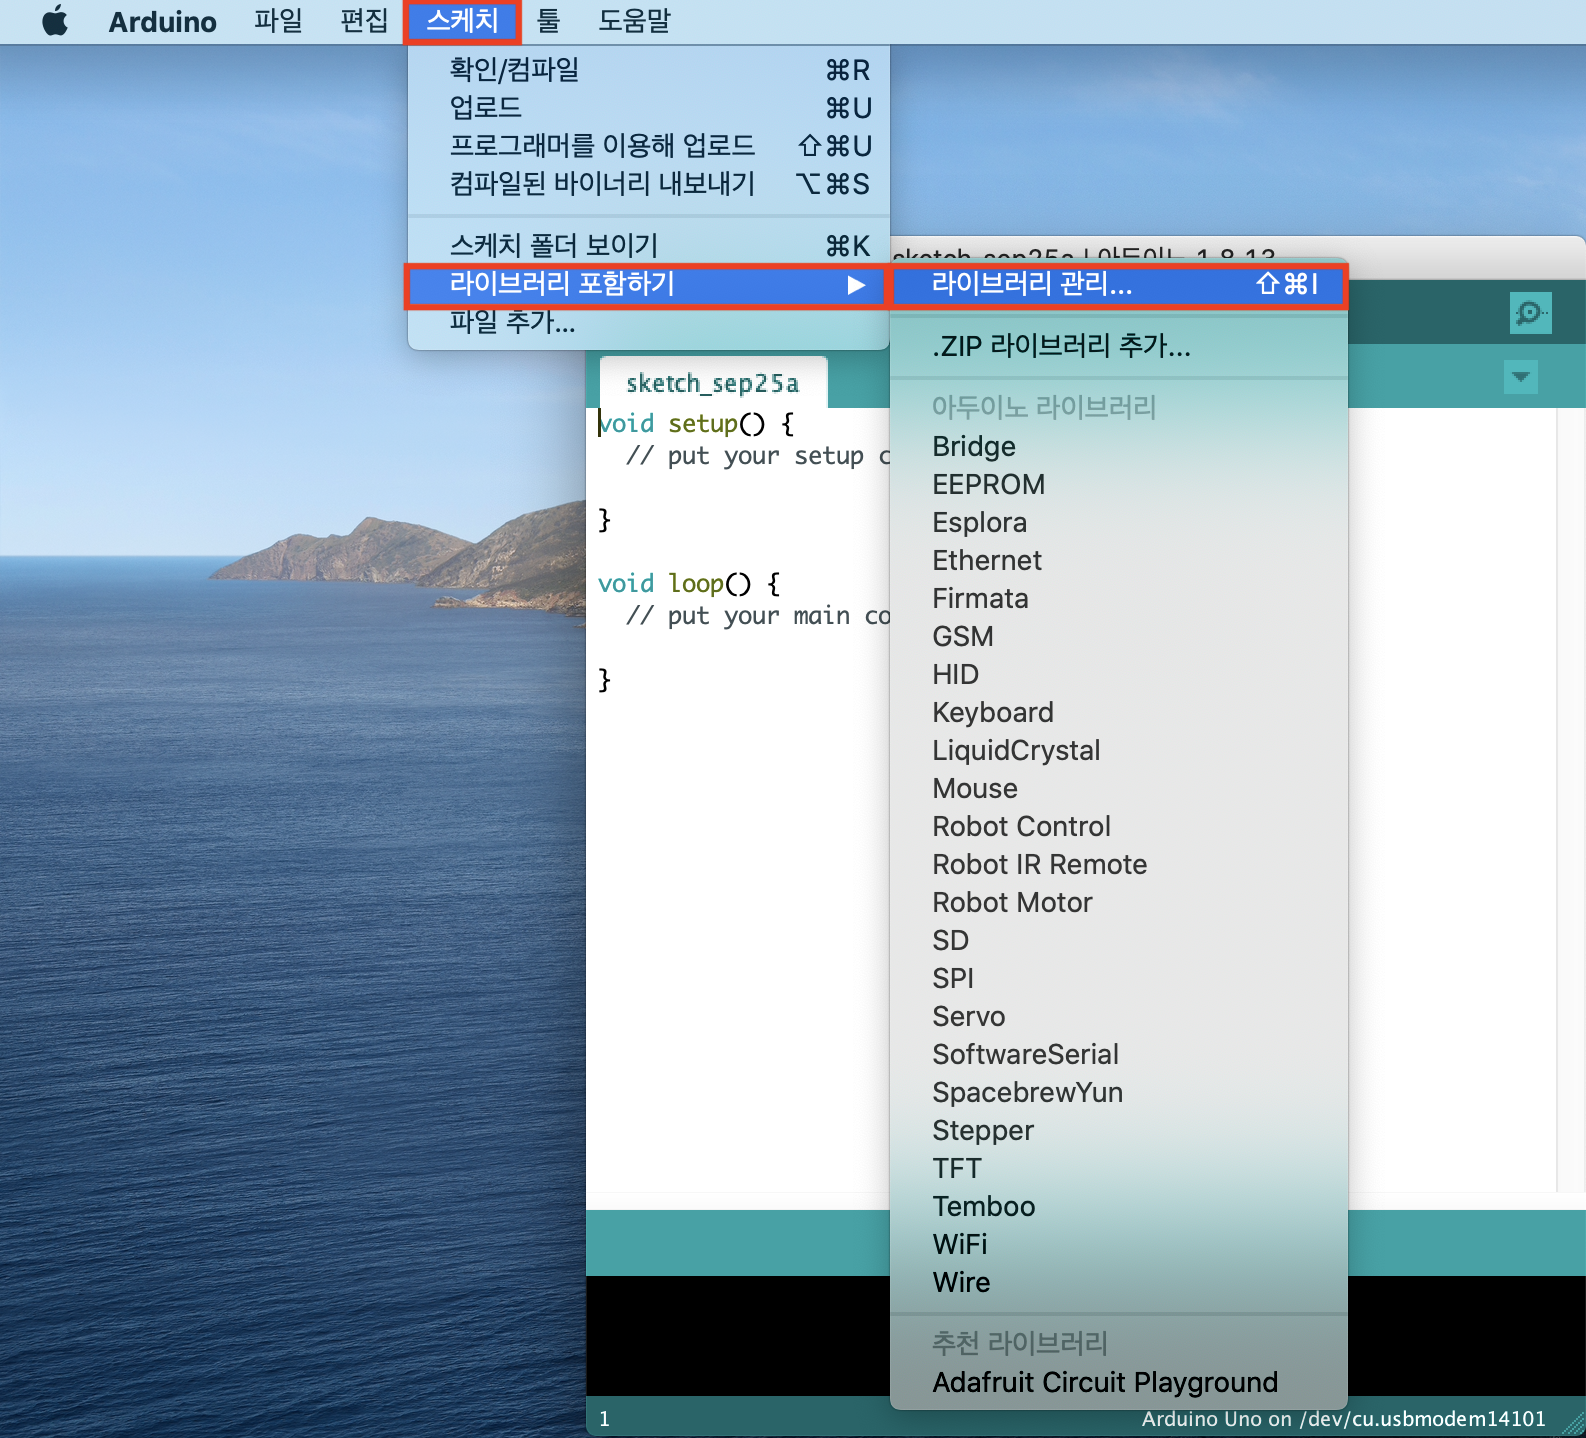
Task: Select 프로그래머를 이용해 업로드
Action: pyautogui.click(x=649, y=146)
